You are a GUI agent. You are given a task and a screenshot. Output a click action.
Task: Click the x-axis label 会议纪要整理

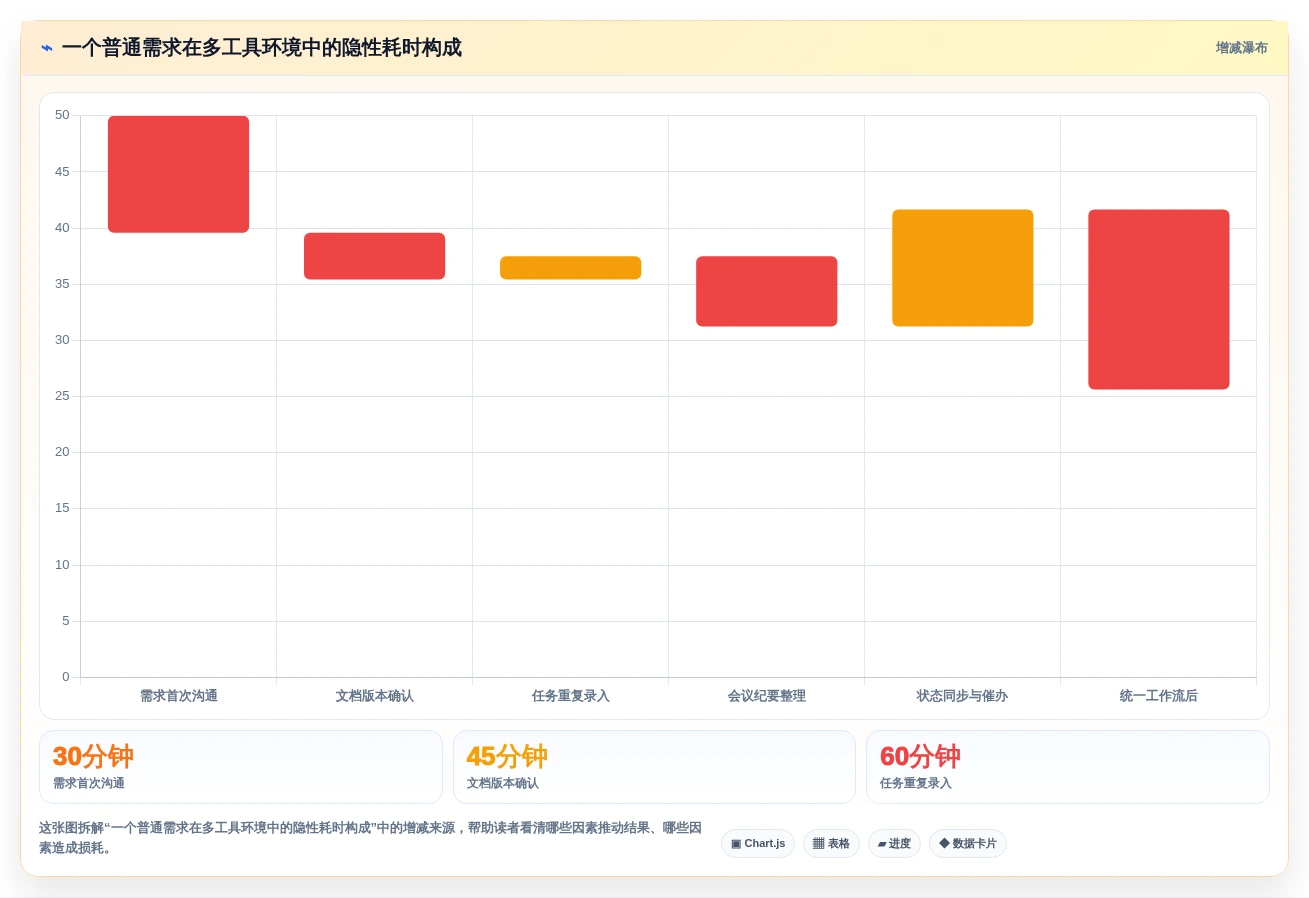click(766, 696)
